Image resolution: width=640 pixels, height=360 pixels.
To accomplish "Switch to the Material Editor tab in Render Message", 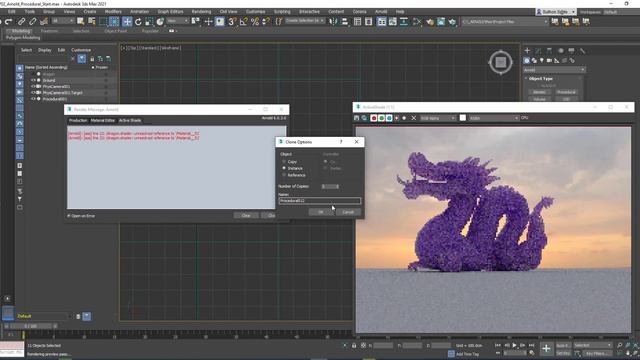I will [x=102, y=120].
